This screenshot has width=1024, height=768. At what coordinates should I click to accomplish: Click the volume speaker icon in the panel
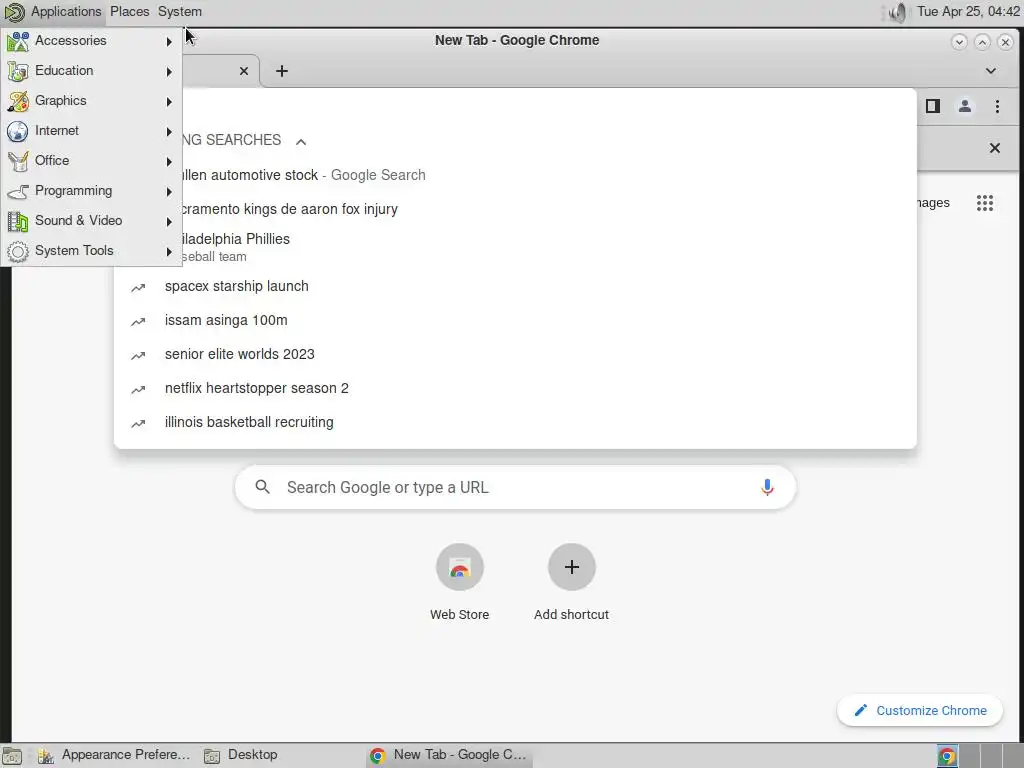click(898, 12)
